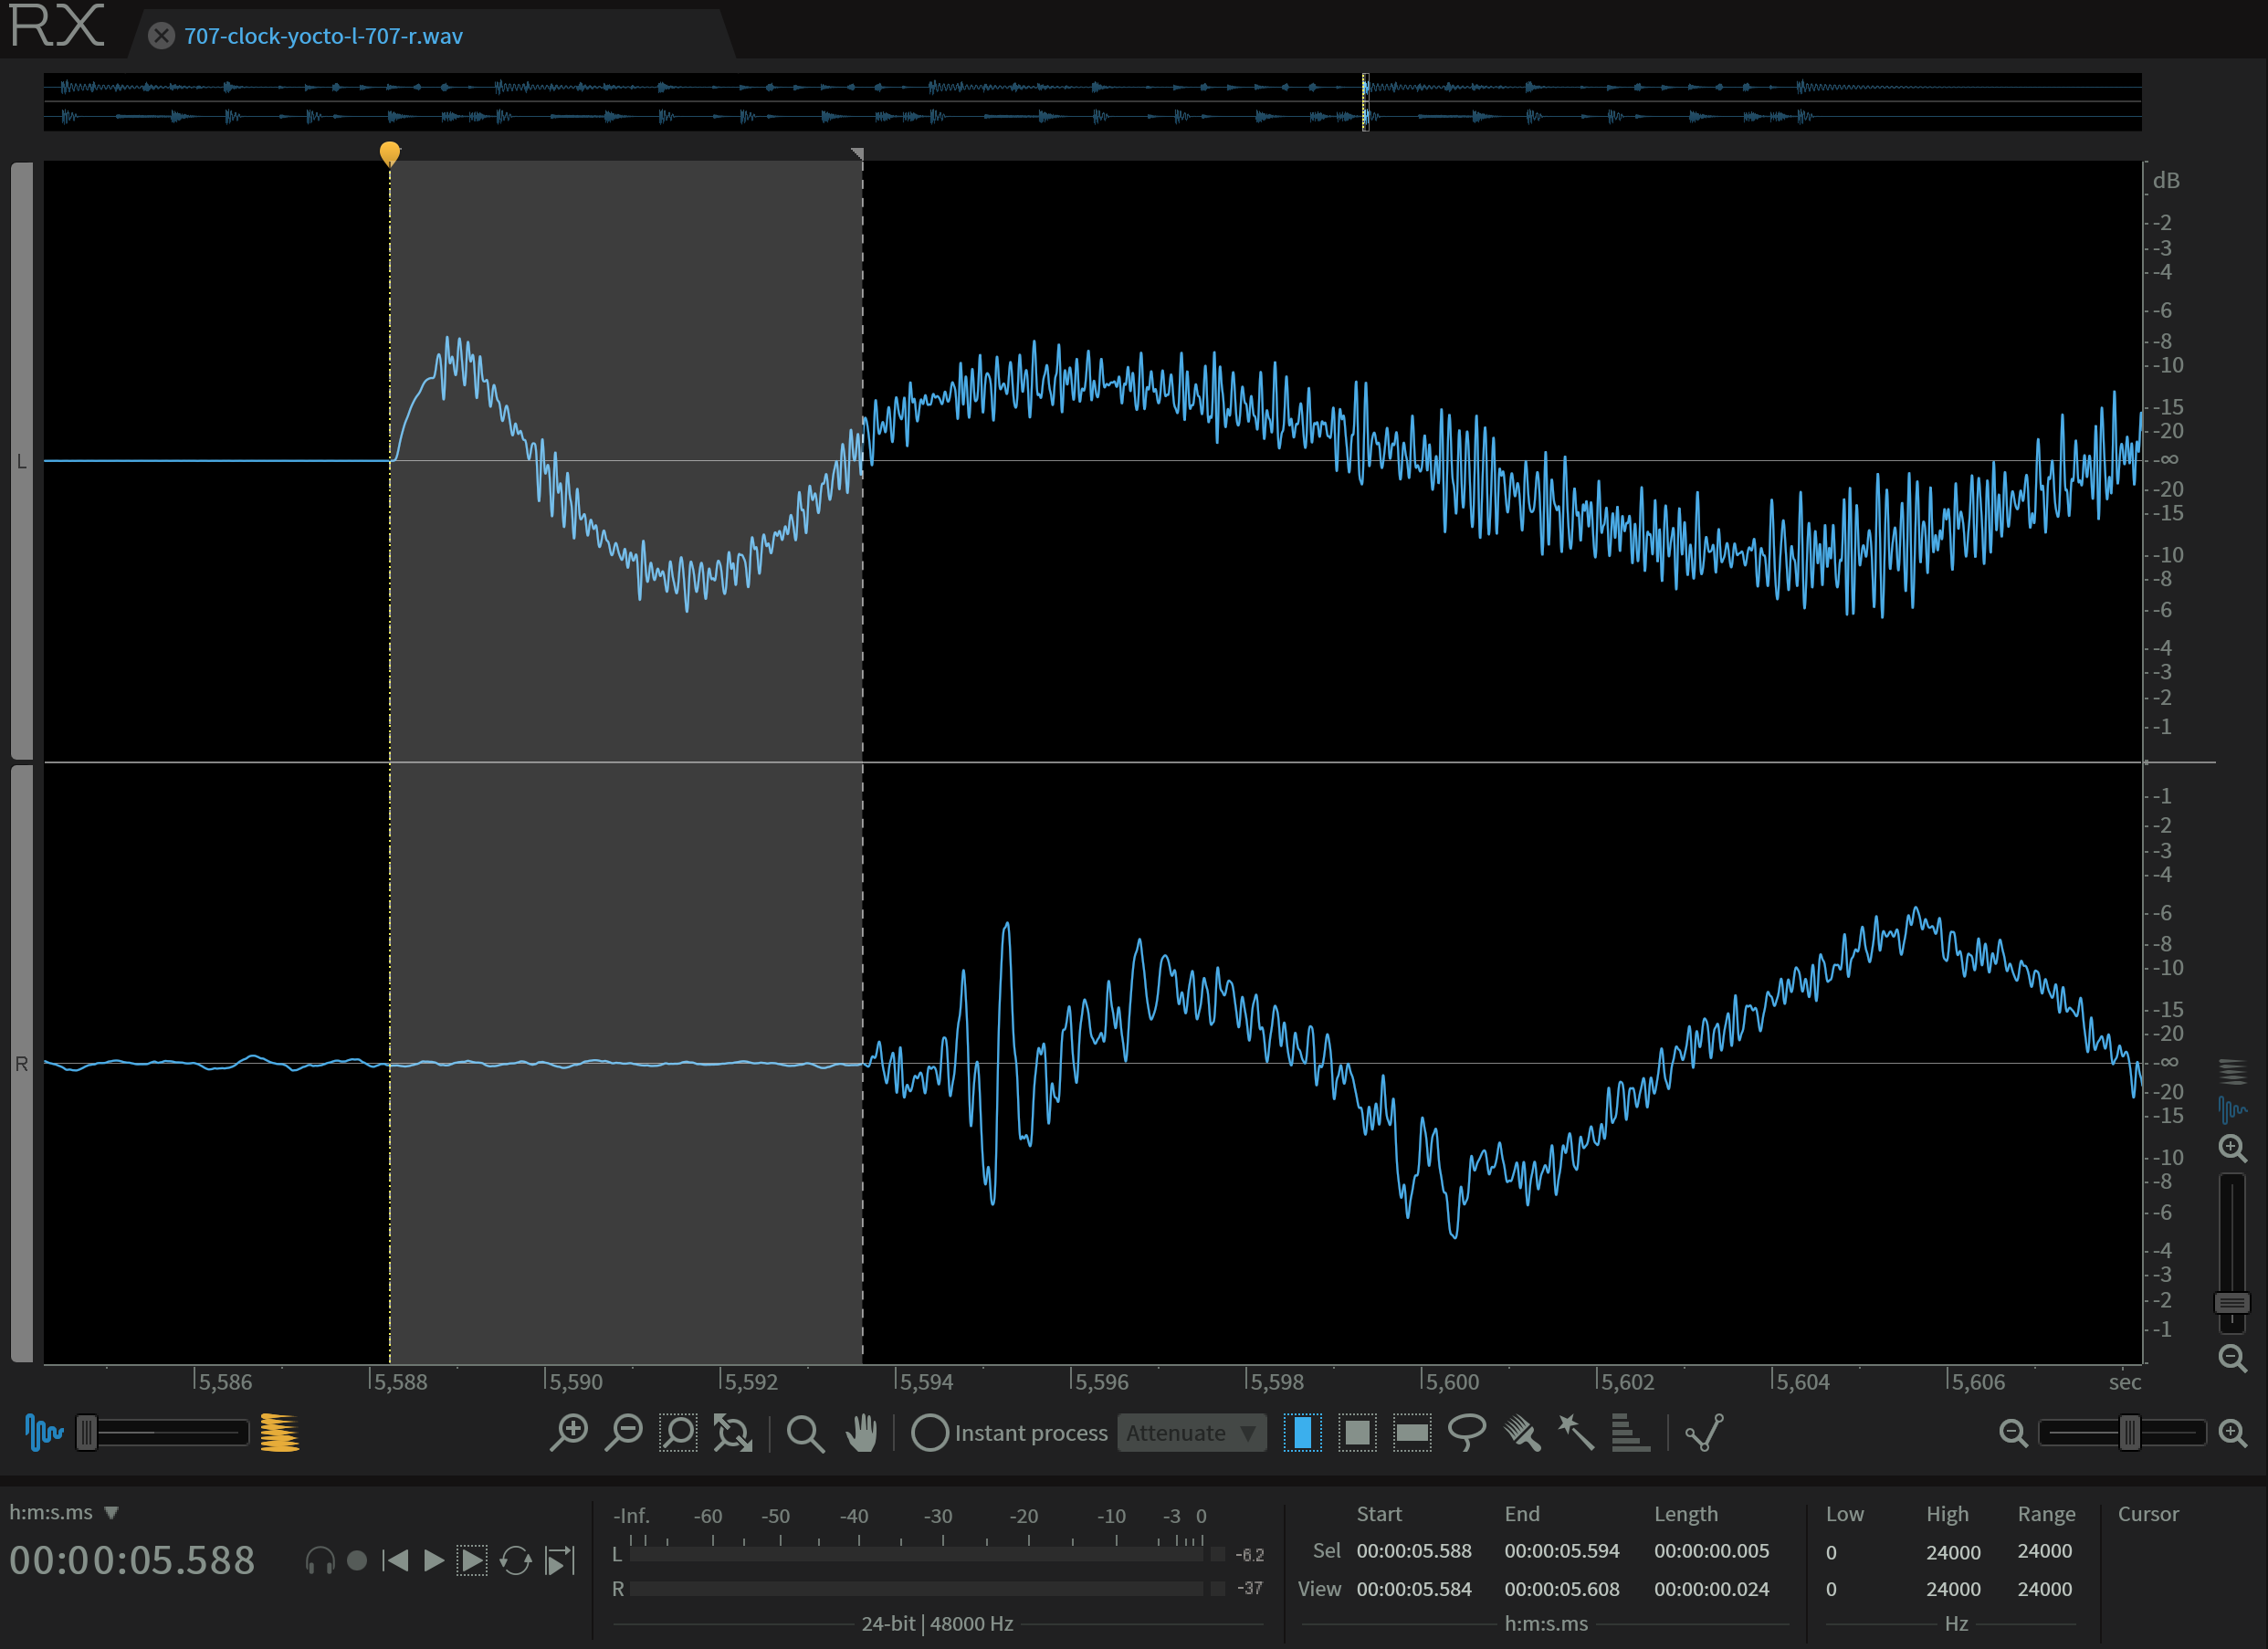Toggle the waveform amplitude scale icon
Screen dimensions: 2268x1649
[2232, 1109]
